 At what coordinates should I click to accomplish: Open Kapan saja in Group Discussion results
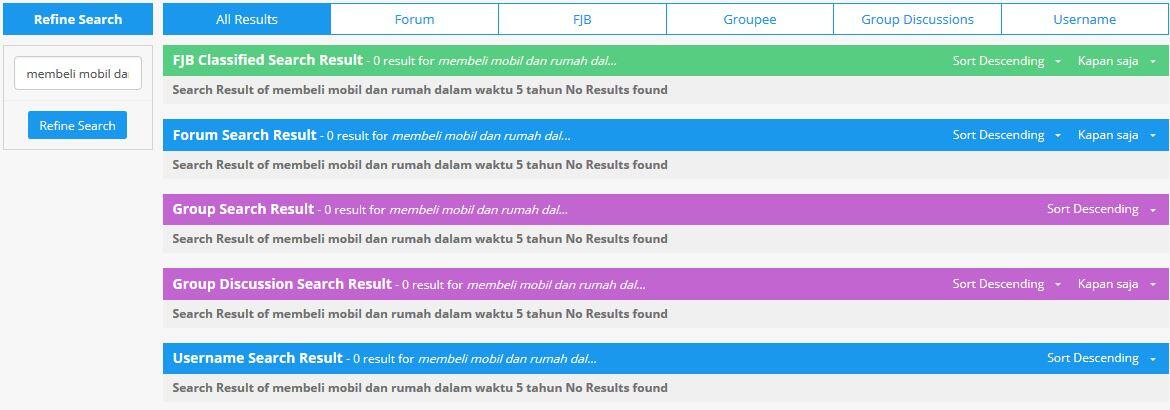pyautogui.click(x=1116, y=284)
